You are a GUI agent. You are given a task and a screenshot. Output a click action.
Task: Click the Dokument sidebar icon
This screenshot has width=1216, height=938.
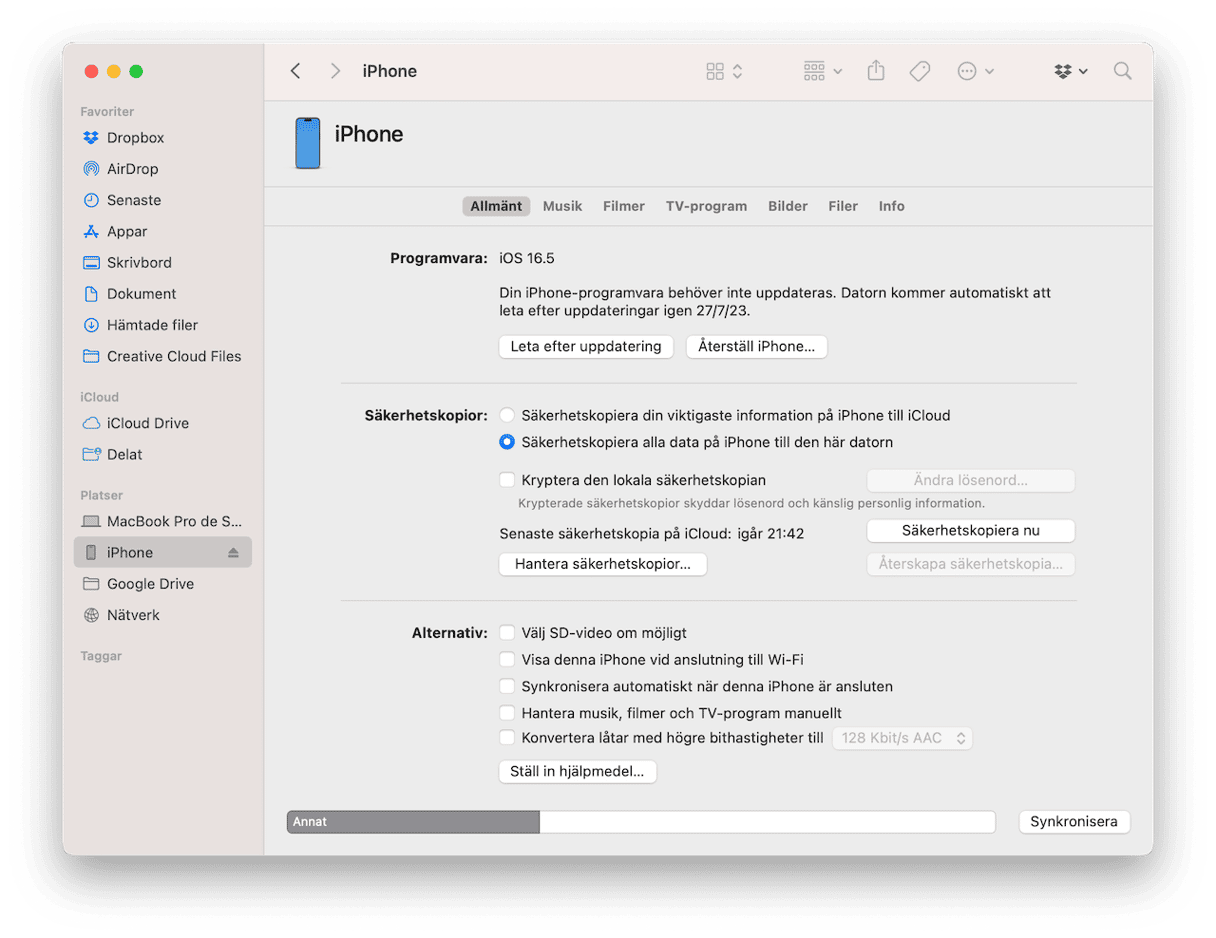click(91, 294)
